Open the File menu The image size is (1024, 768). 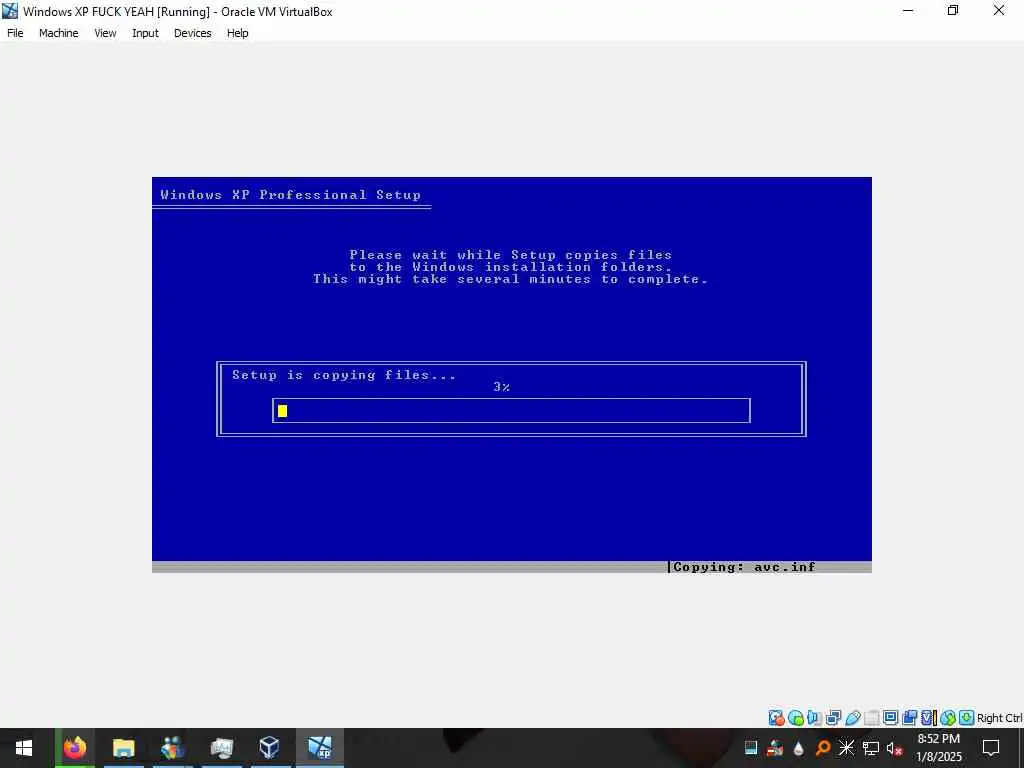[15, 33]
